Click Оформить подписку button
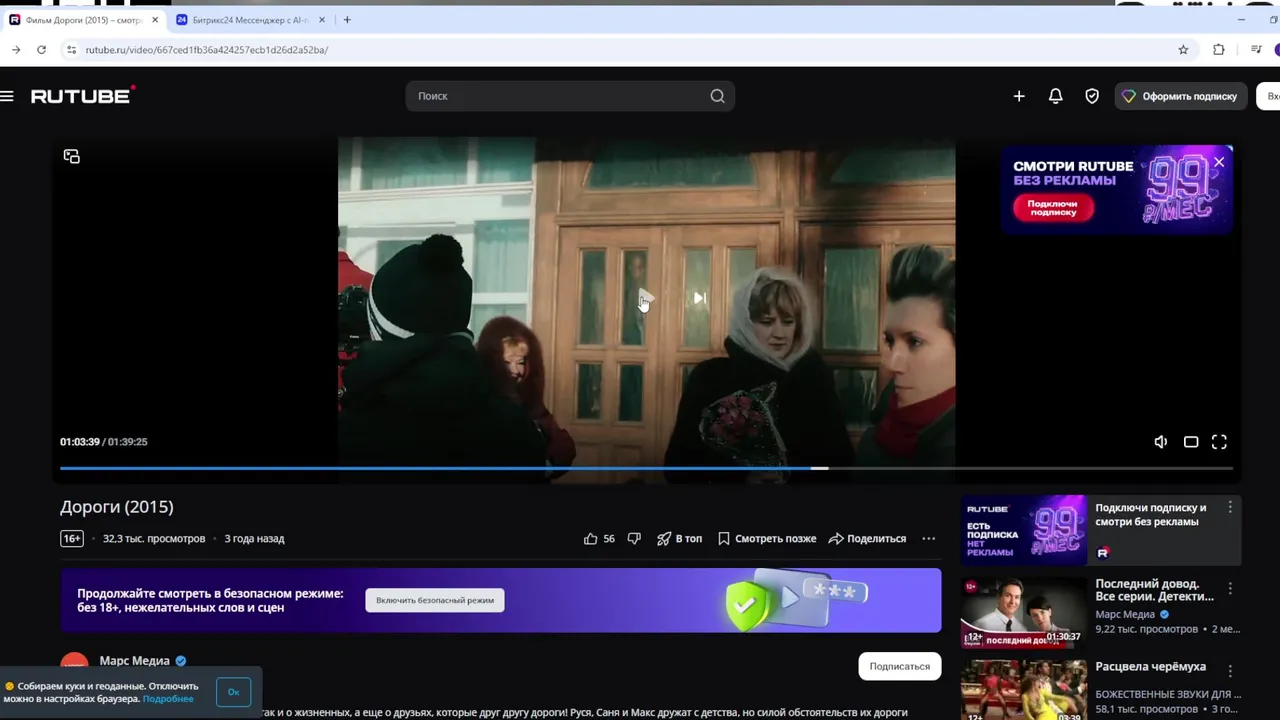The height and width of the screenshot is (720, 1280). tap(1180, 96)
